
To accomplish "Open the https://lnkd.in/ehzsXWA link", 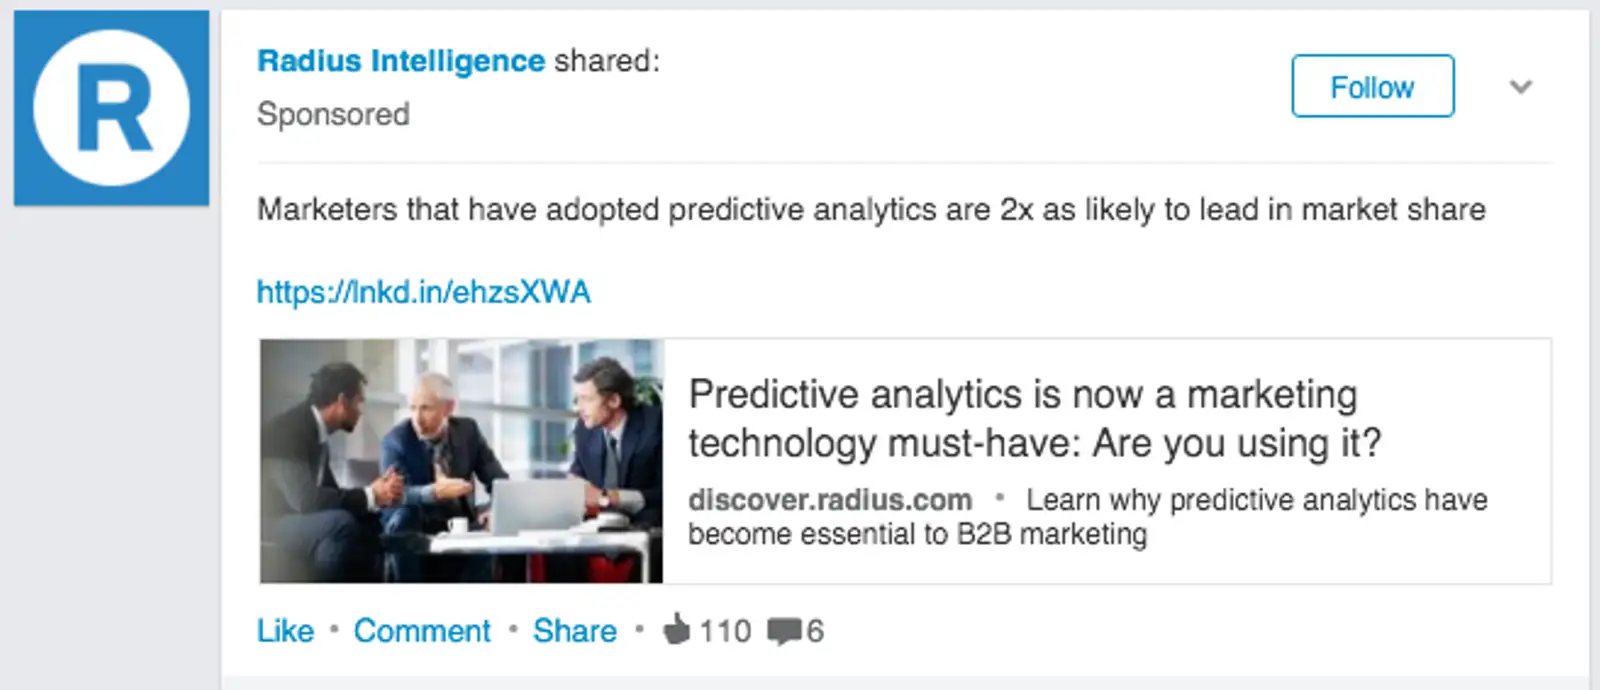I will (x=423, y=291).
